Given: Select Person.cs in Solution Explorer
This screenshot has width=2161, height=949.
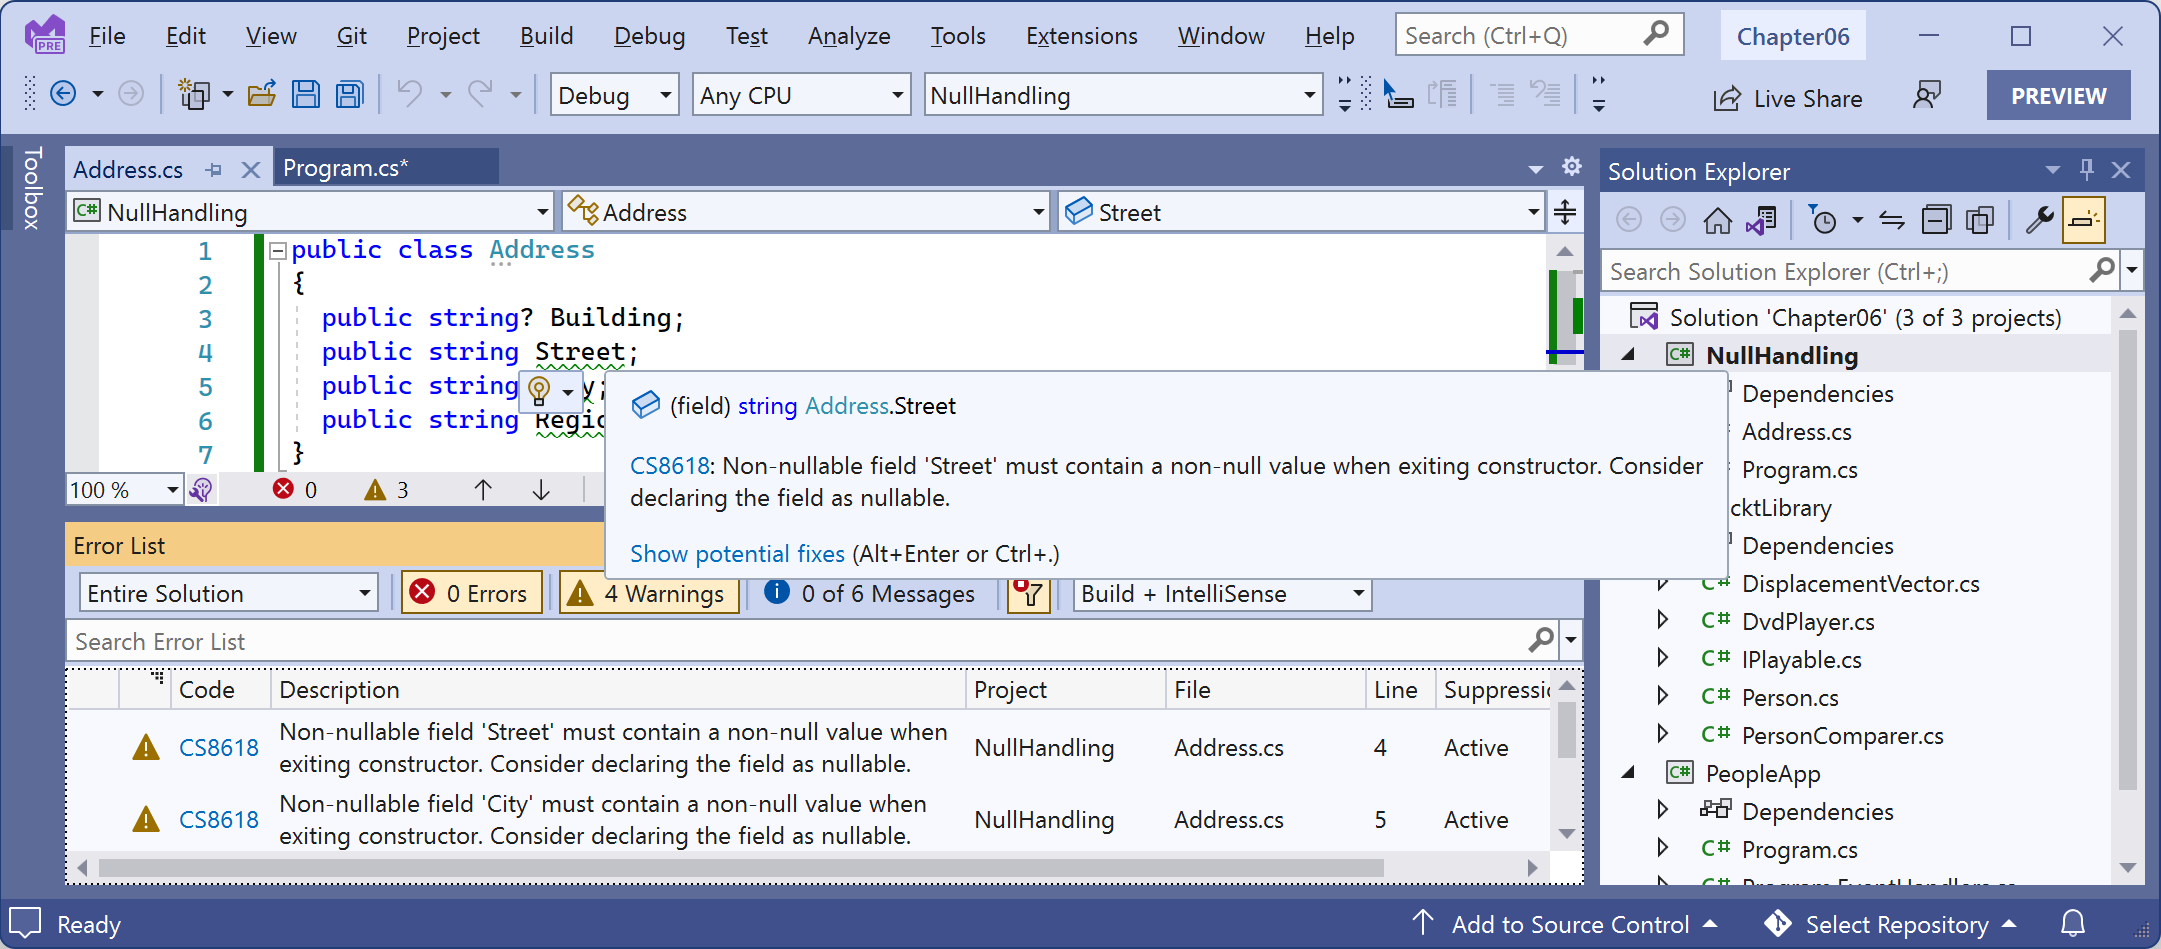Looking at the screenshot, I should click(1789, 697).
